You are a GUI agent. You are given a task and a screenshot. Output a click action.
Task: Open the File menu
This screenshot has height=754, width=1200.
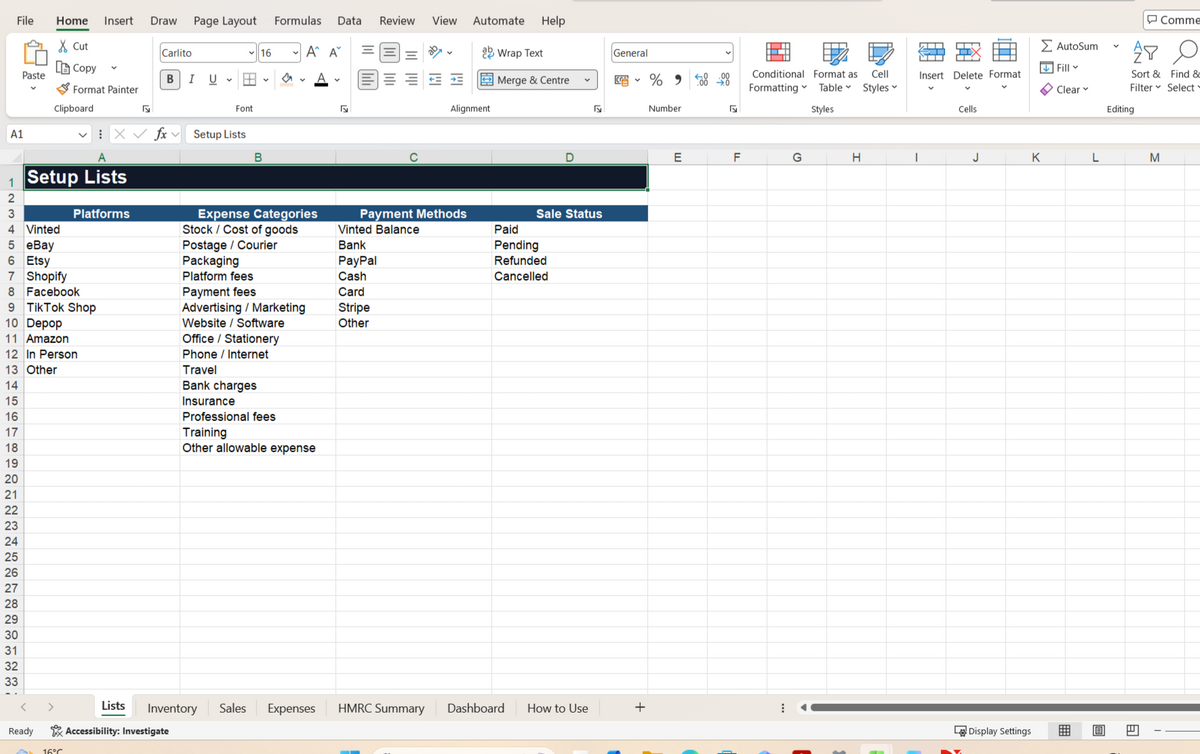pos(25,20)
